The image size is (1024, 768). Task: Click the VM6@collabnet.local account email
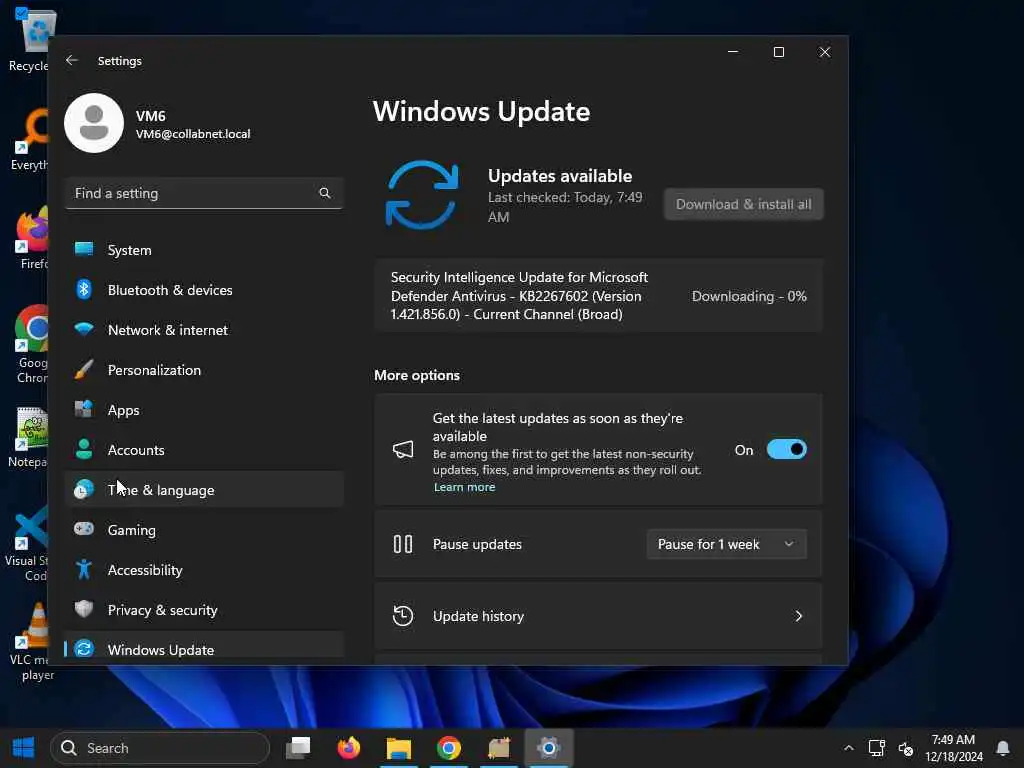tap(193, 134)
